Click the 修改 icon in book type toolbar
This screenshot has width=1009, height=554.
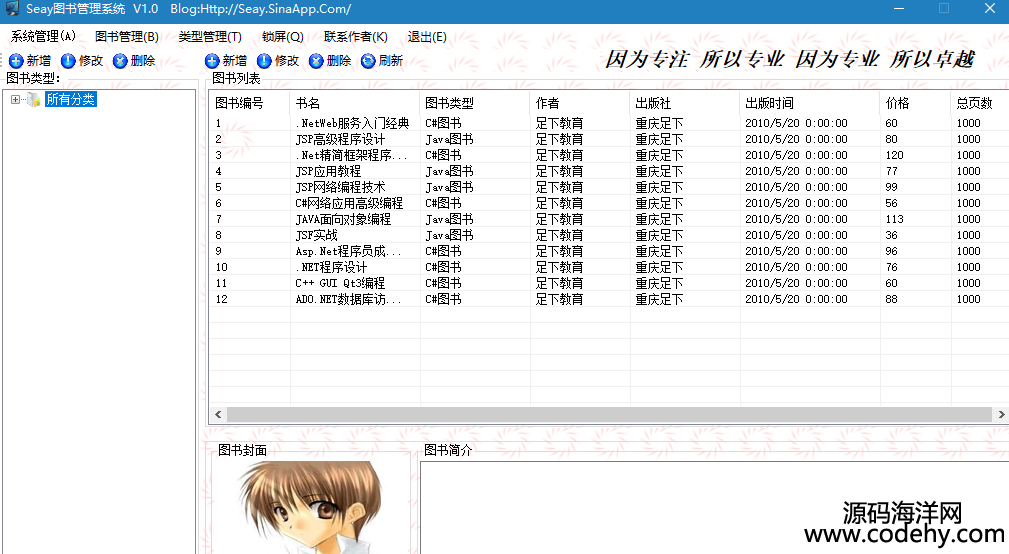click(68, 61)
